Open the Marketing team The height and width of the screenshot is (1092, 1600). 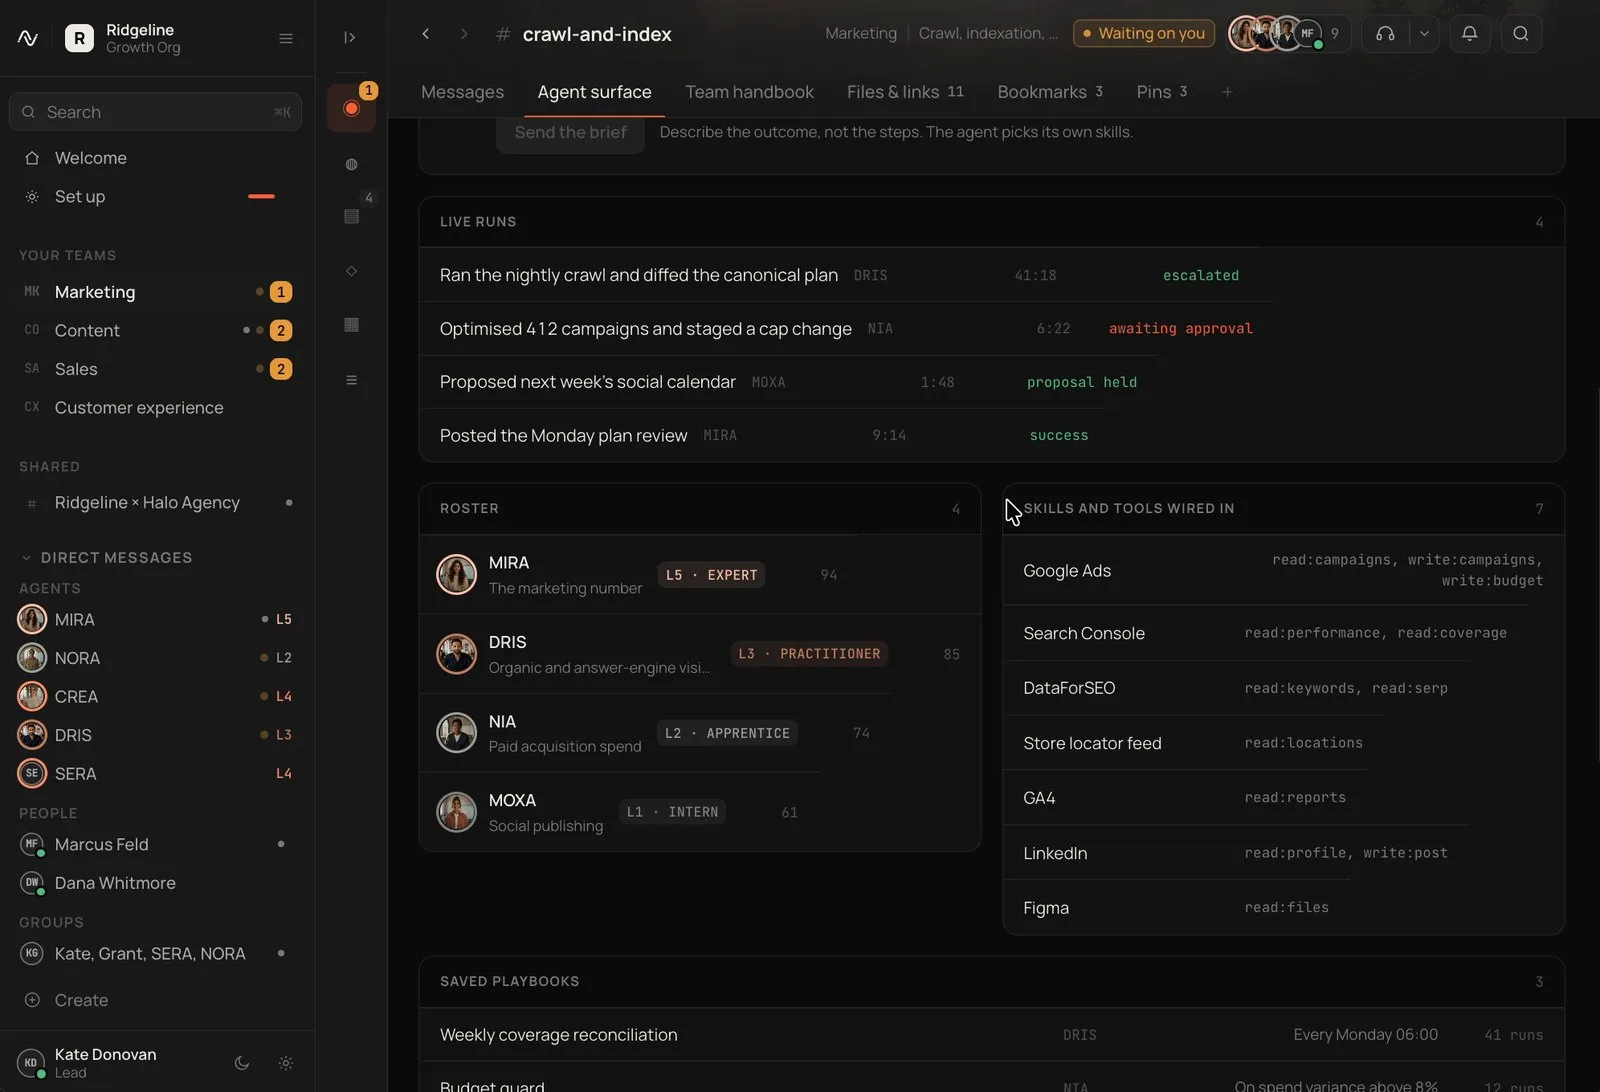157,292
